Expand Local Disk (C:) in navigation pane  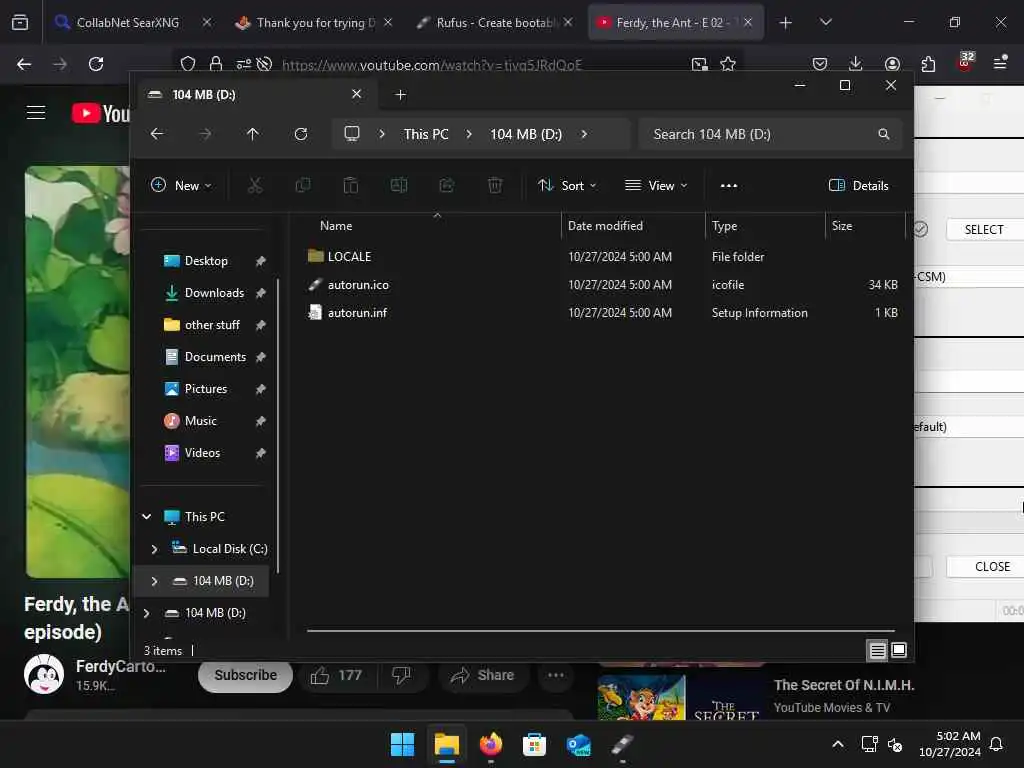point(154,549)
